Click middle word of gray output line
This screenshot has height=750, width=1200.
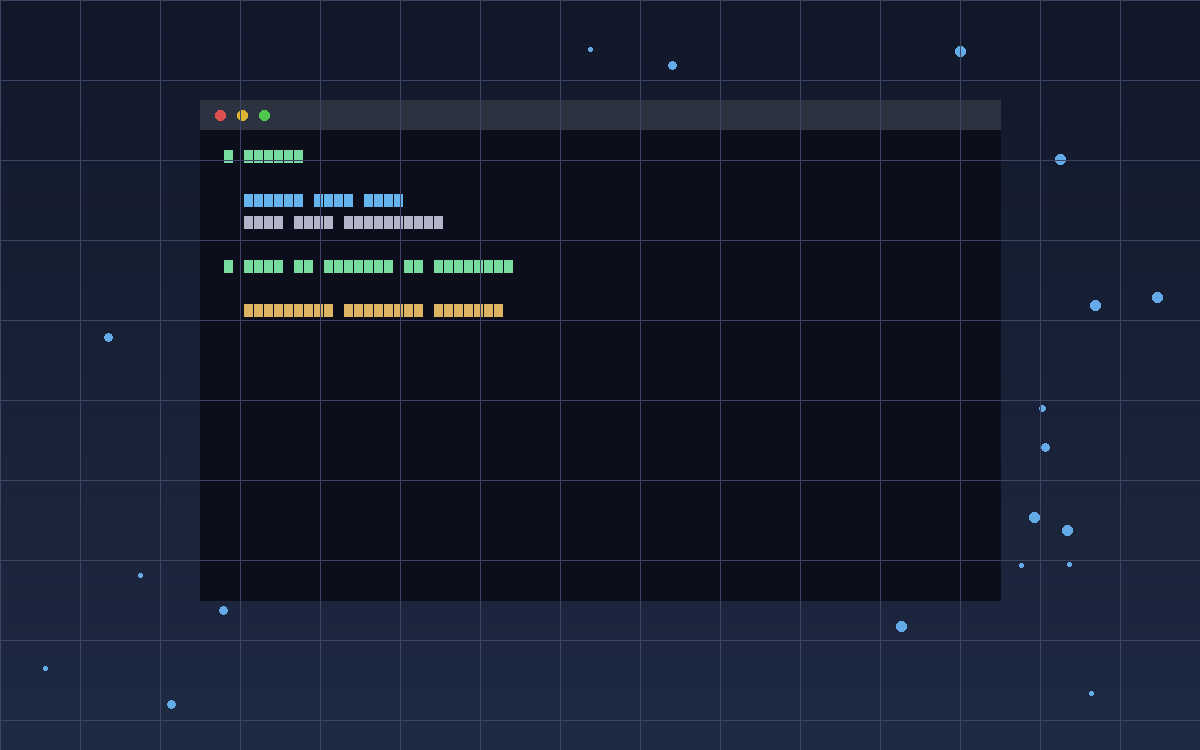tap(313, 222)
